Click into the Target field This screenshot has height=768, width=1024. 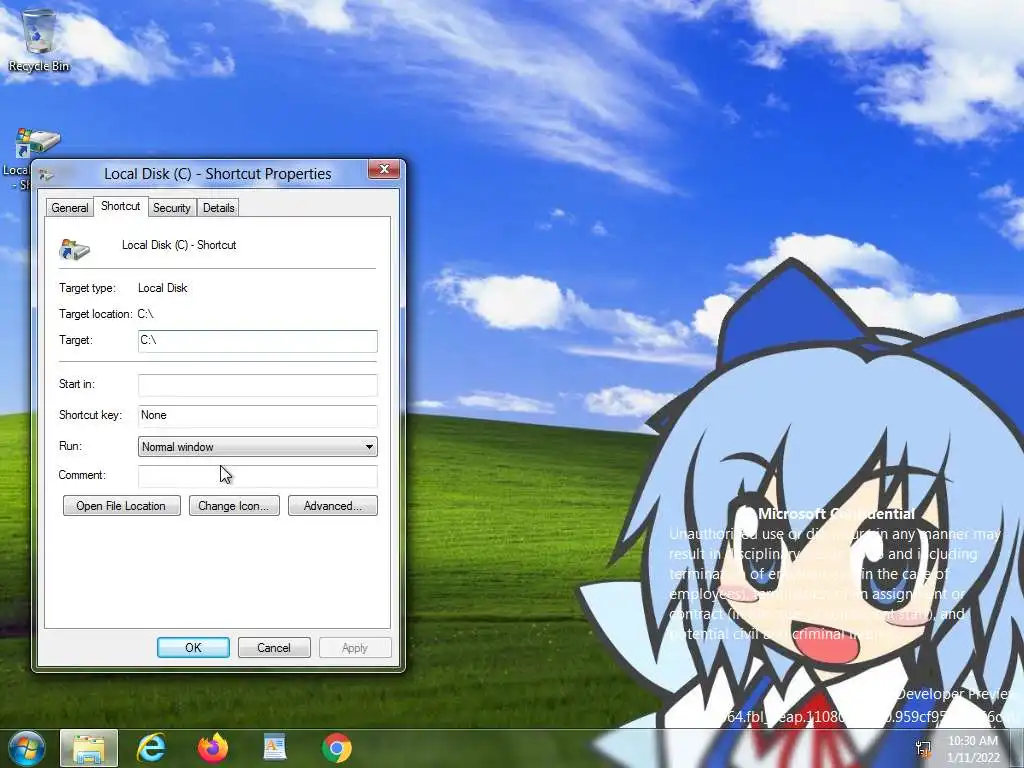(258, 341)
